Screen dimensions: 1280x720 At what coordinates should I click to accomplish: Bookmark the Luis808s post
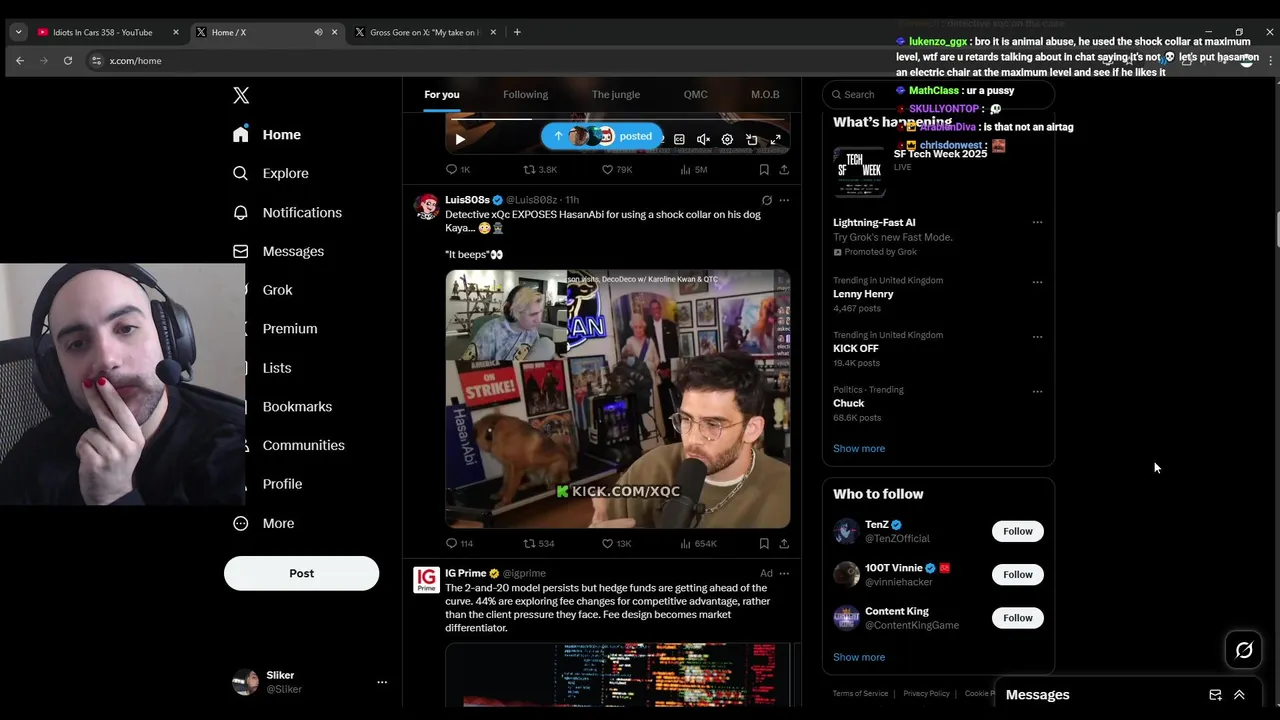(x=764, y=544)
